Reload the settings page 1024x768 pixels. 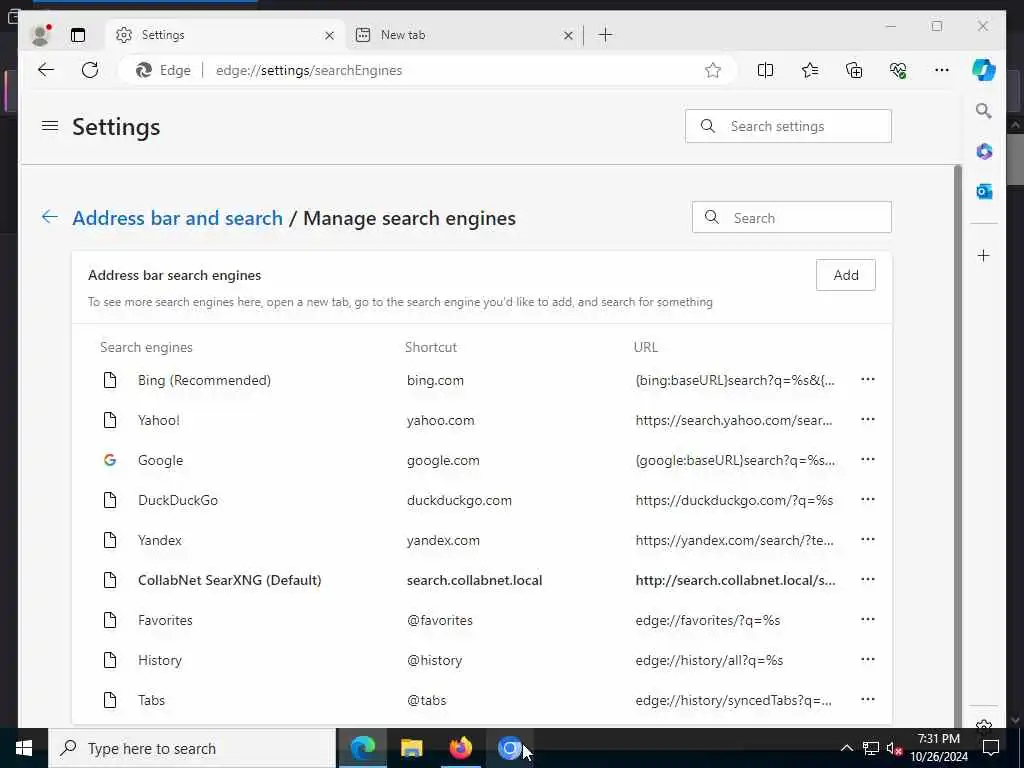click(90, 70)
